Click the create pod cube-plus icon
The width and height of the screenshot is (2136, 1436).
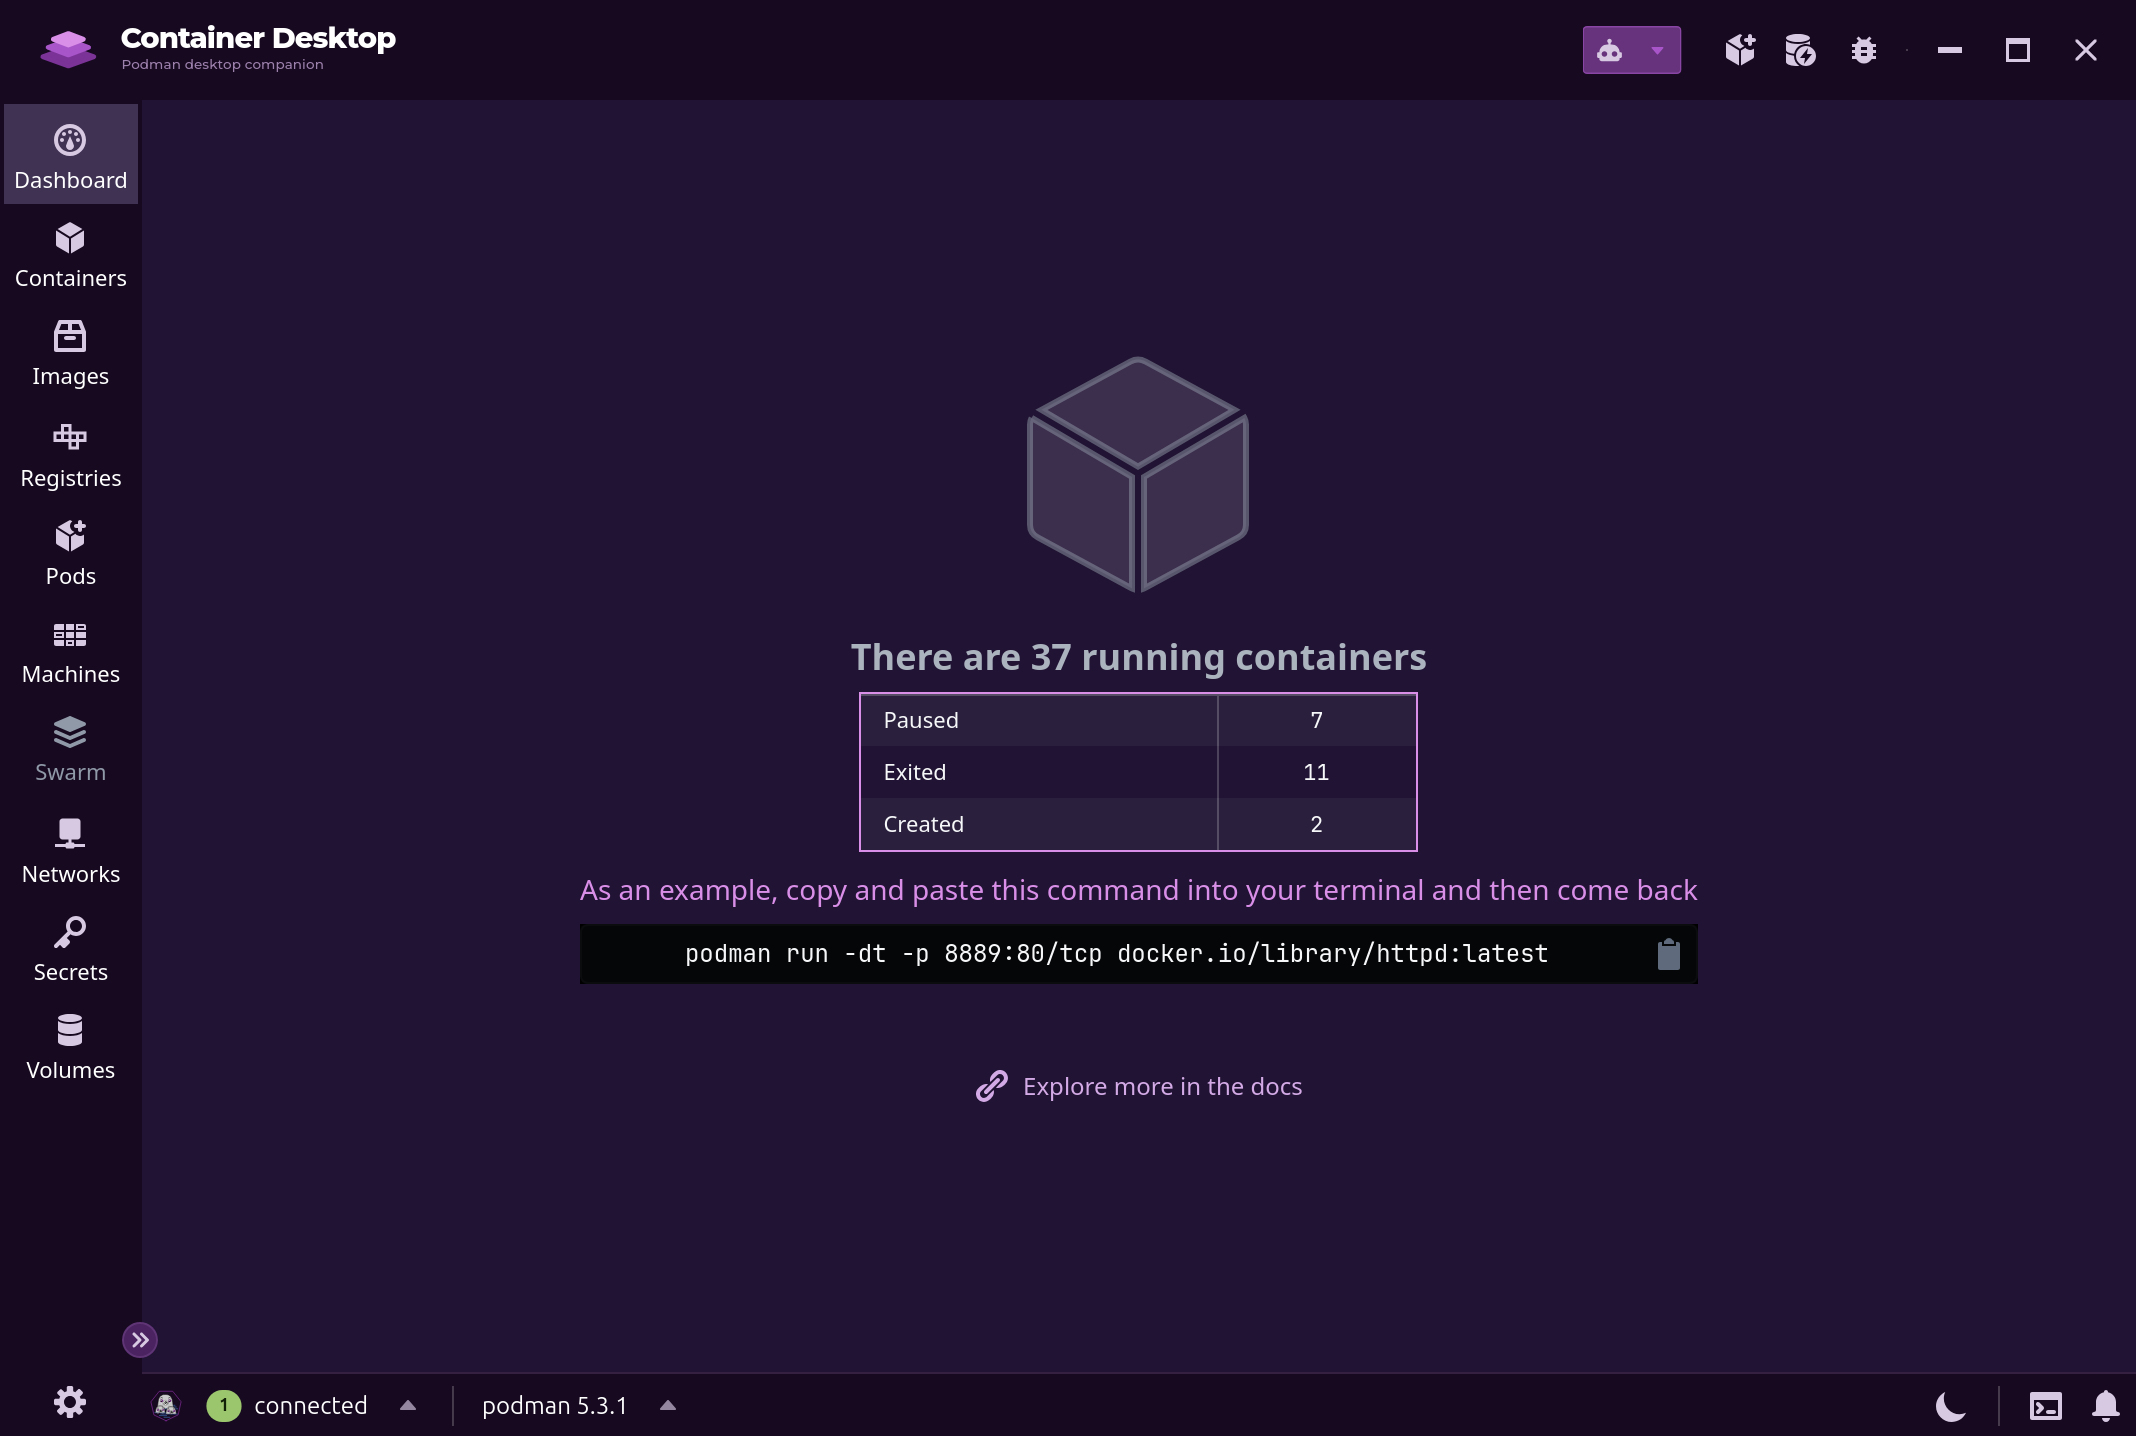tap(1740, 50)
